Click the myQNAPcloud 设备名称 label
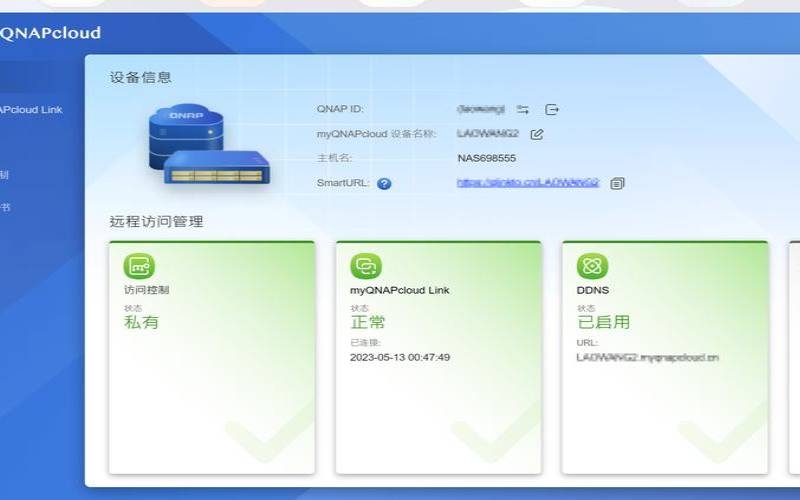Image resolution: width=800 pixels, height=500 pixels. 377,134
